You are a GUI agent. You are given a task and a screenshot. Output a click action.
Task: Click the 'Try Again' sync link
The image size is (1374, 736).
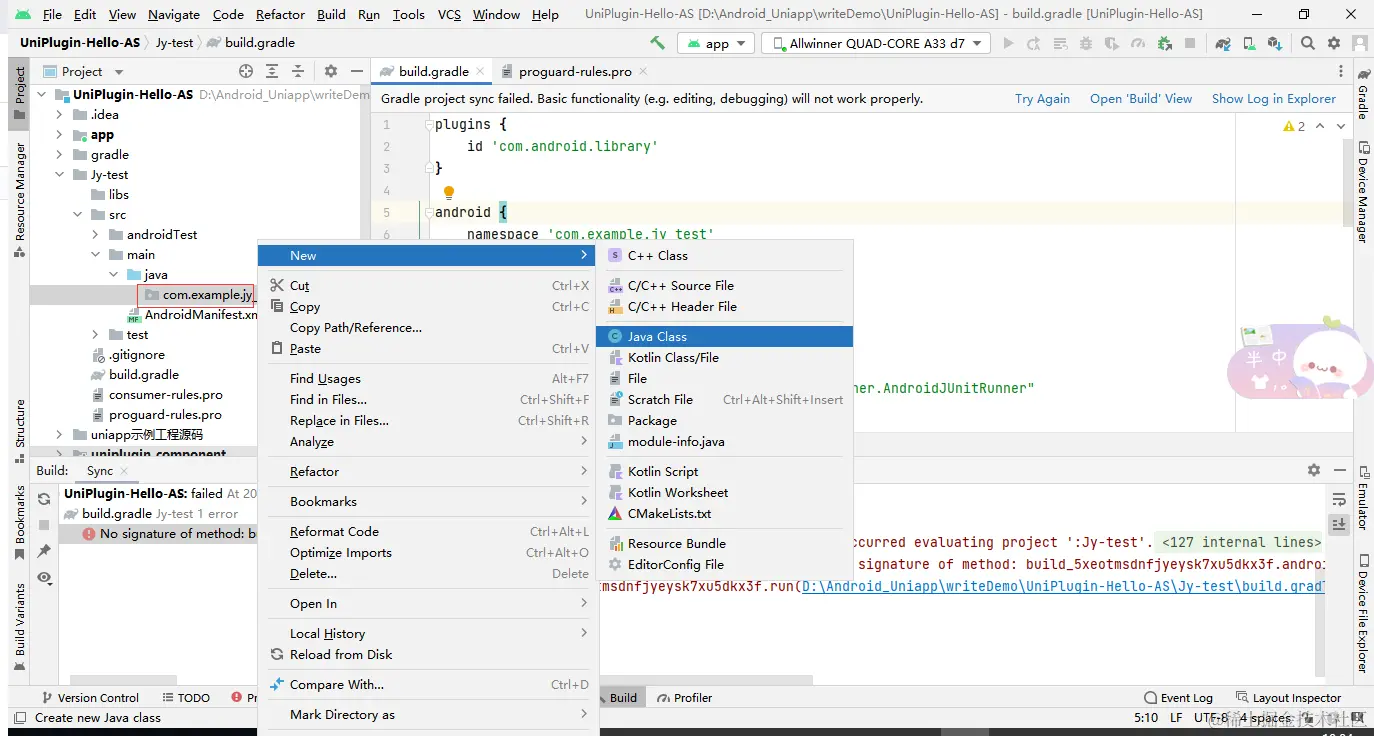click(x=1042, y=99)
